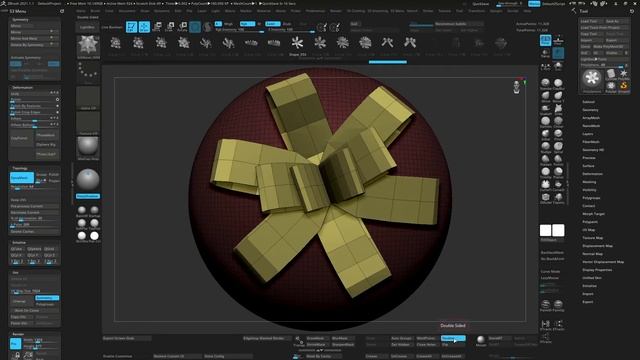The image size is (640, 360).
Task: Select the Standard brush icon
Action: [545, 84]
